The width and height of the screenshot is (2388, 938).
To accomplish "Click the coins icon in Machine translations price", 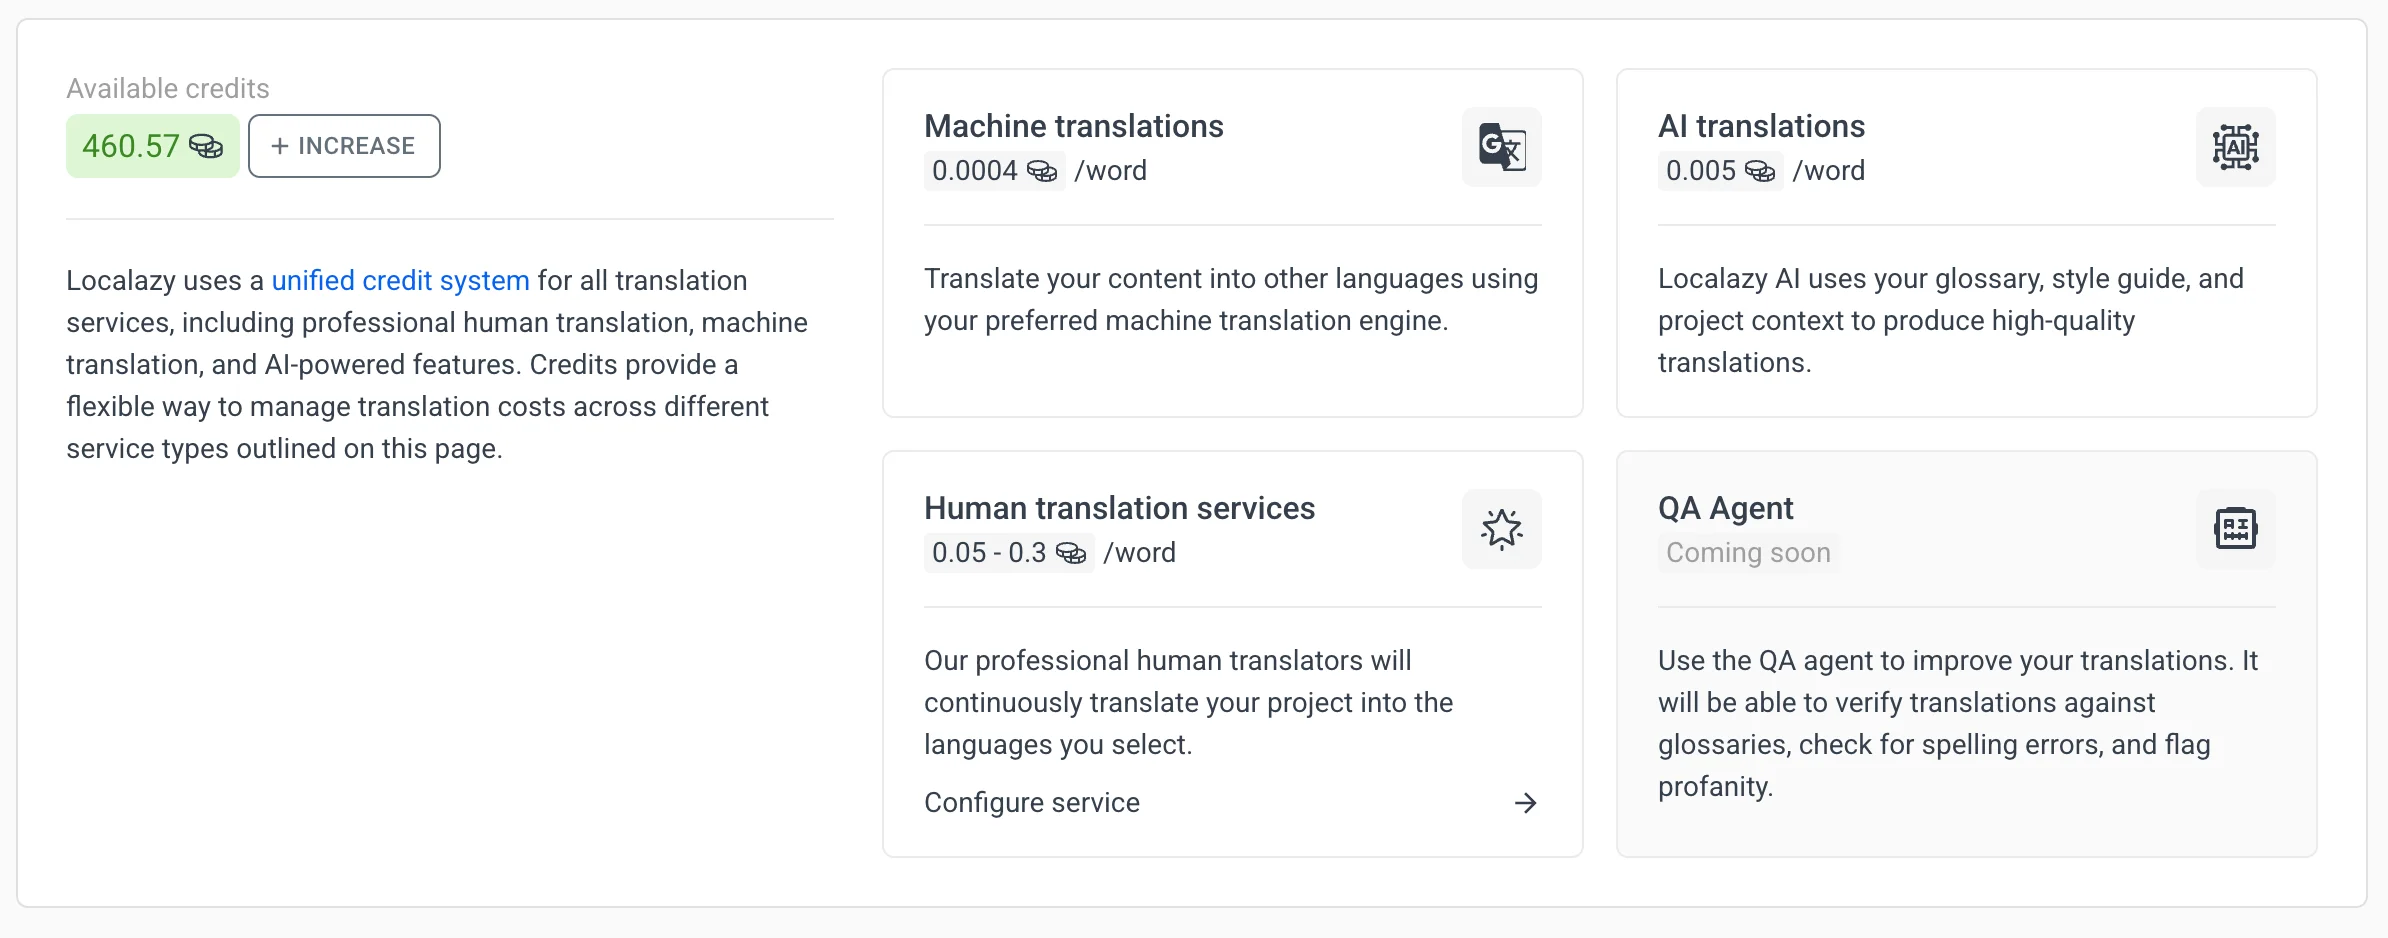I will (x=1042, y=172).
